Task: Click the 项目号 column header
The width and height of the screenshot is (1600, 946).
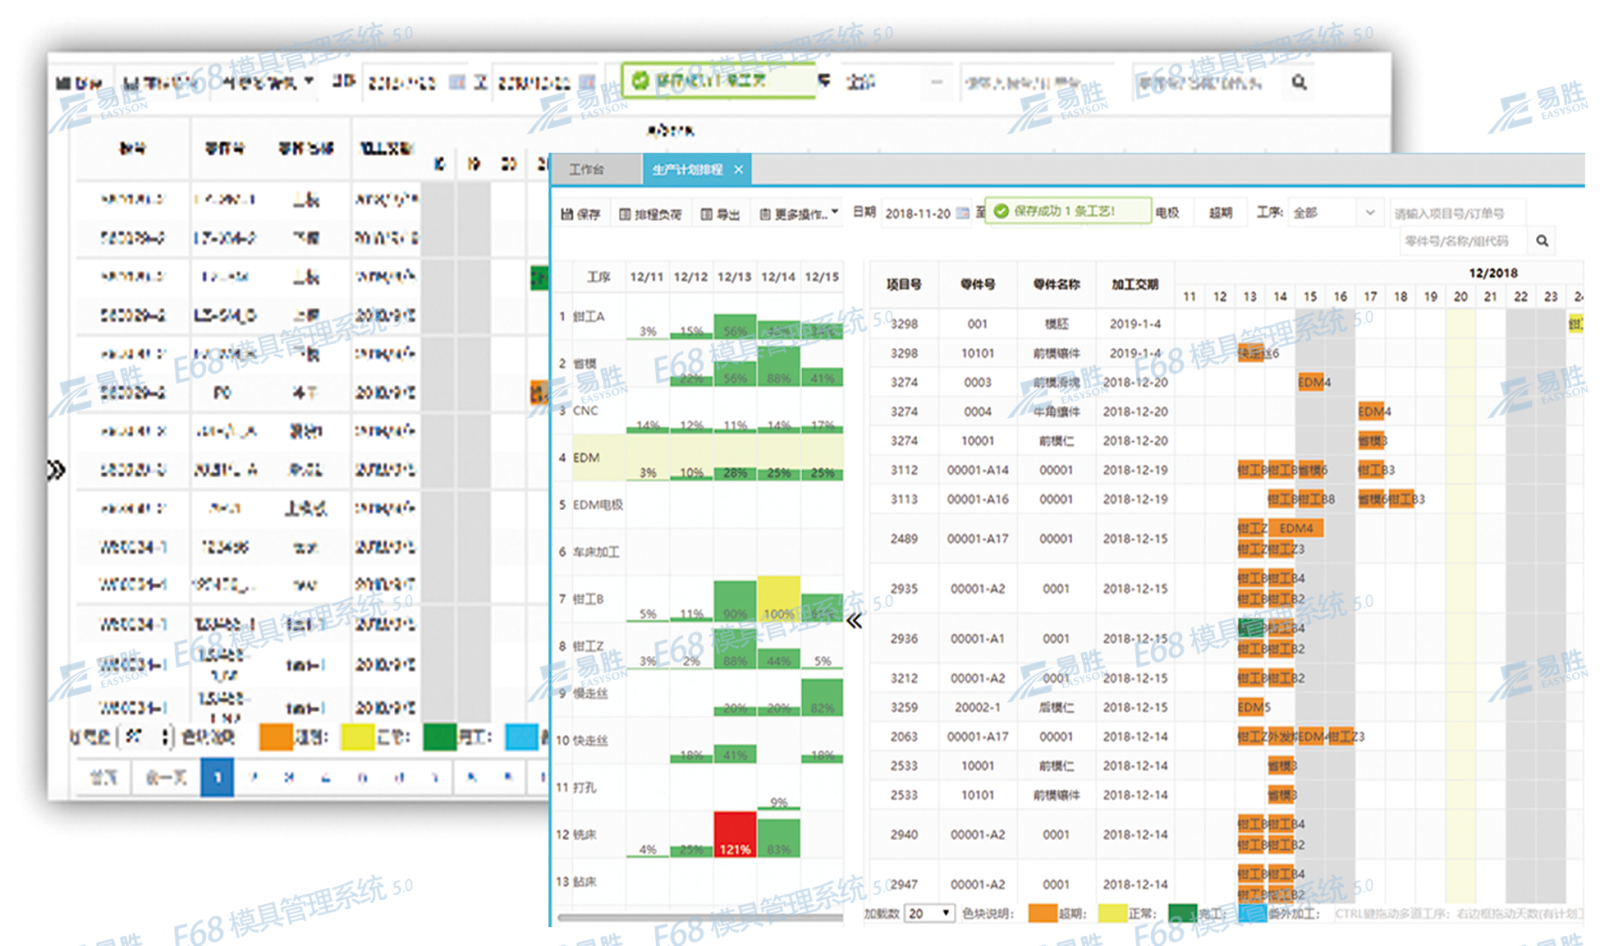Action: [904, 285]
